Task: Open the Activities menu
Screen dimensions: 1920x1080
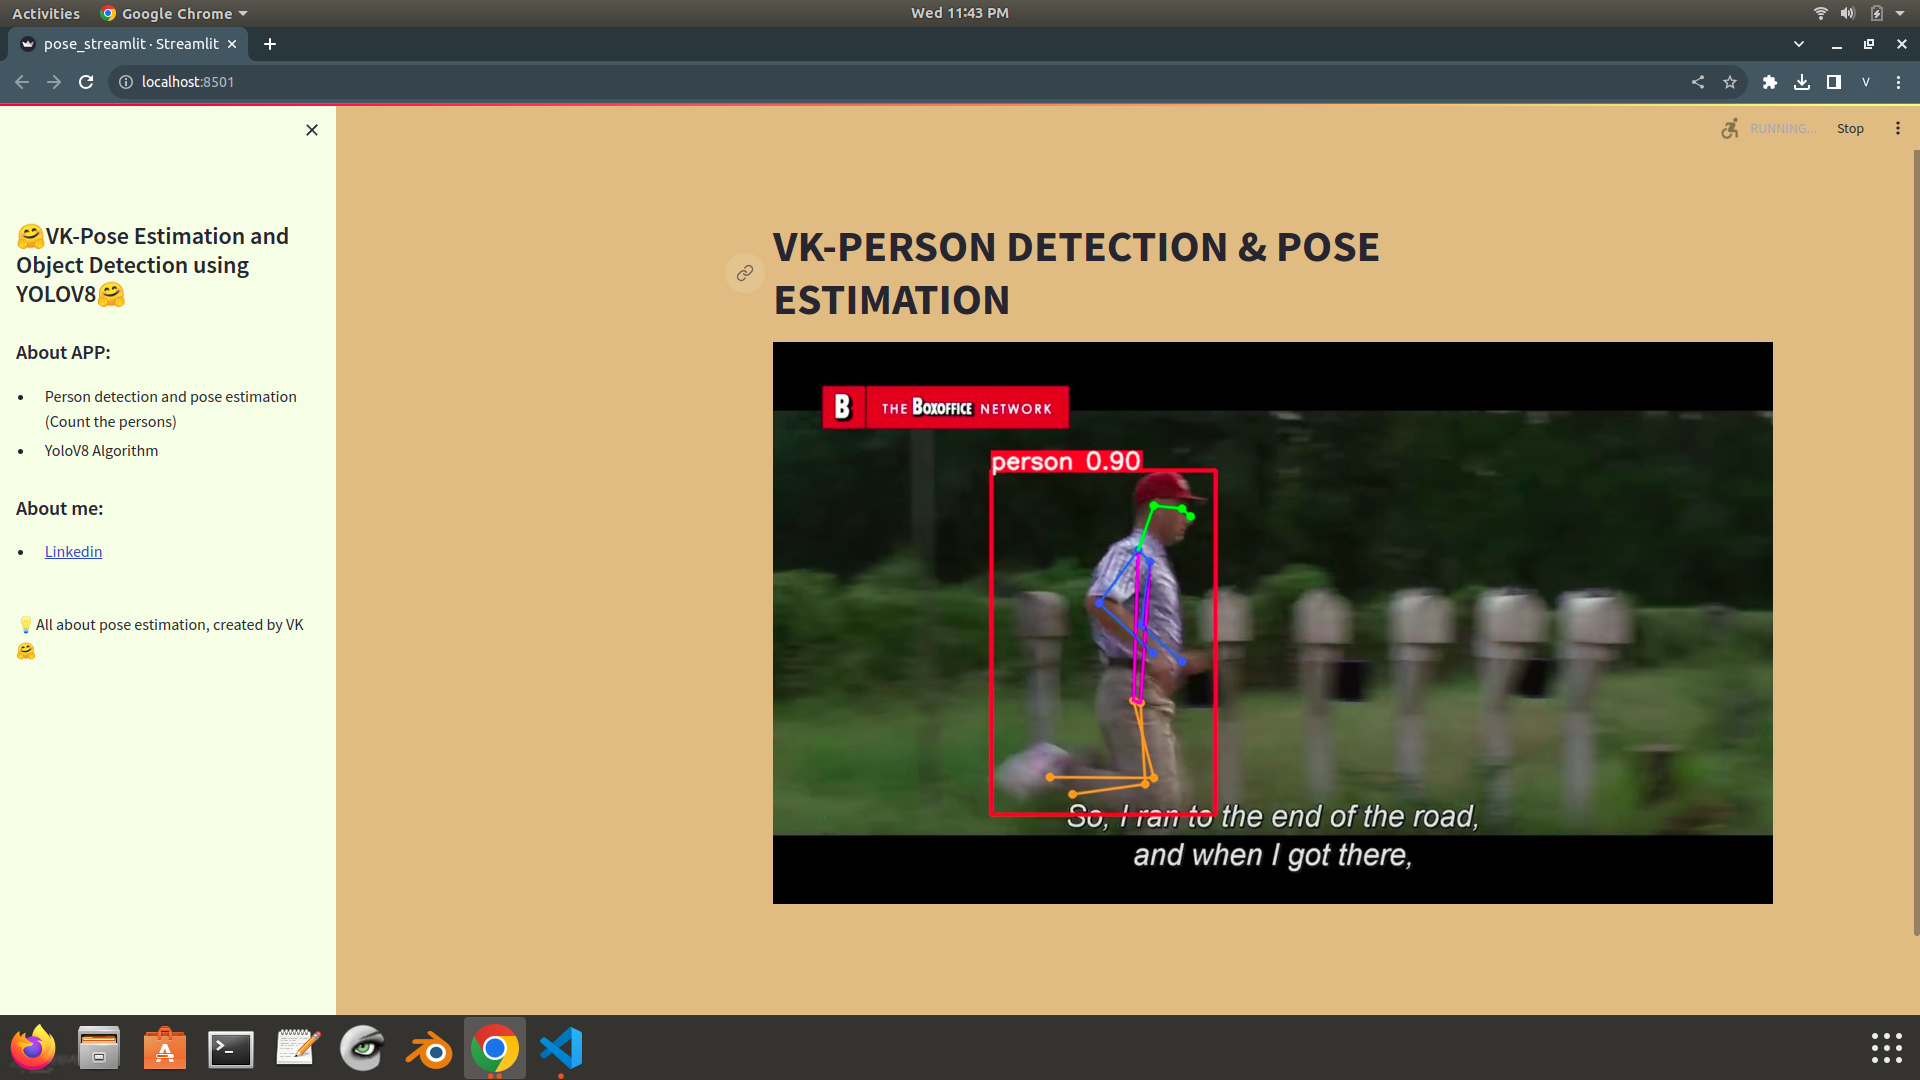Action: 45,13
